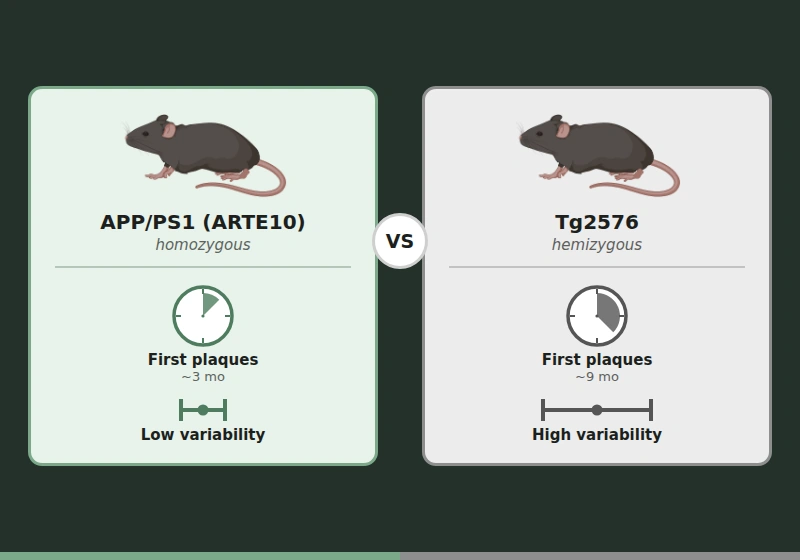
Task: Click the gray high variability range icon
Action: tap(597, 410)
